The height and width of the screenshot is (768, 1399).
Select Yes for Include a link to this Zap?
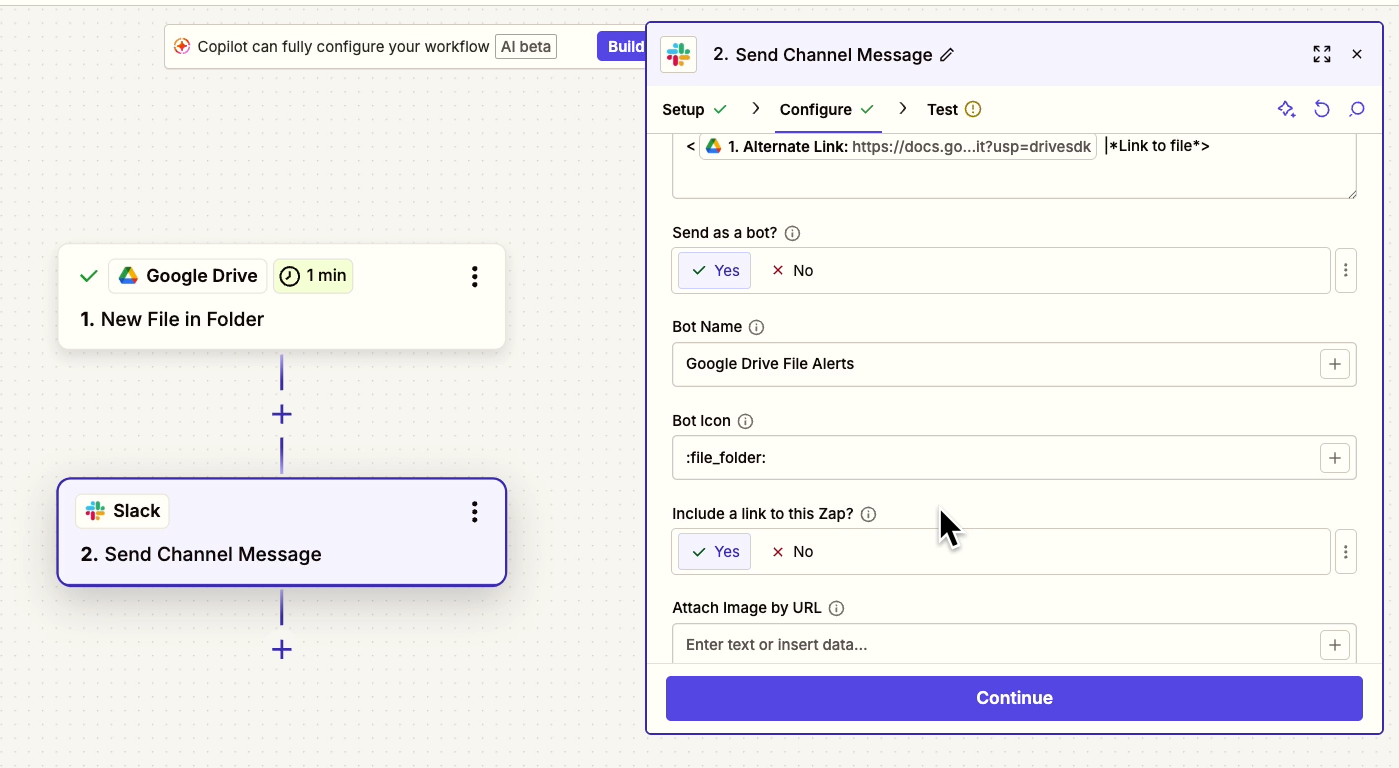[x=714, y=552]
